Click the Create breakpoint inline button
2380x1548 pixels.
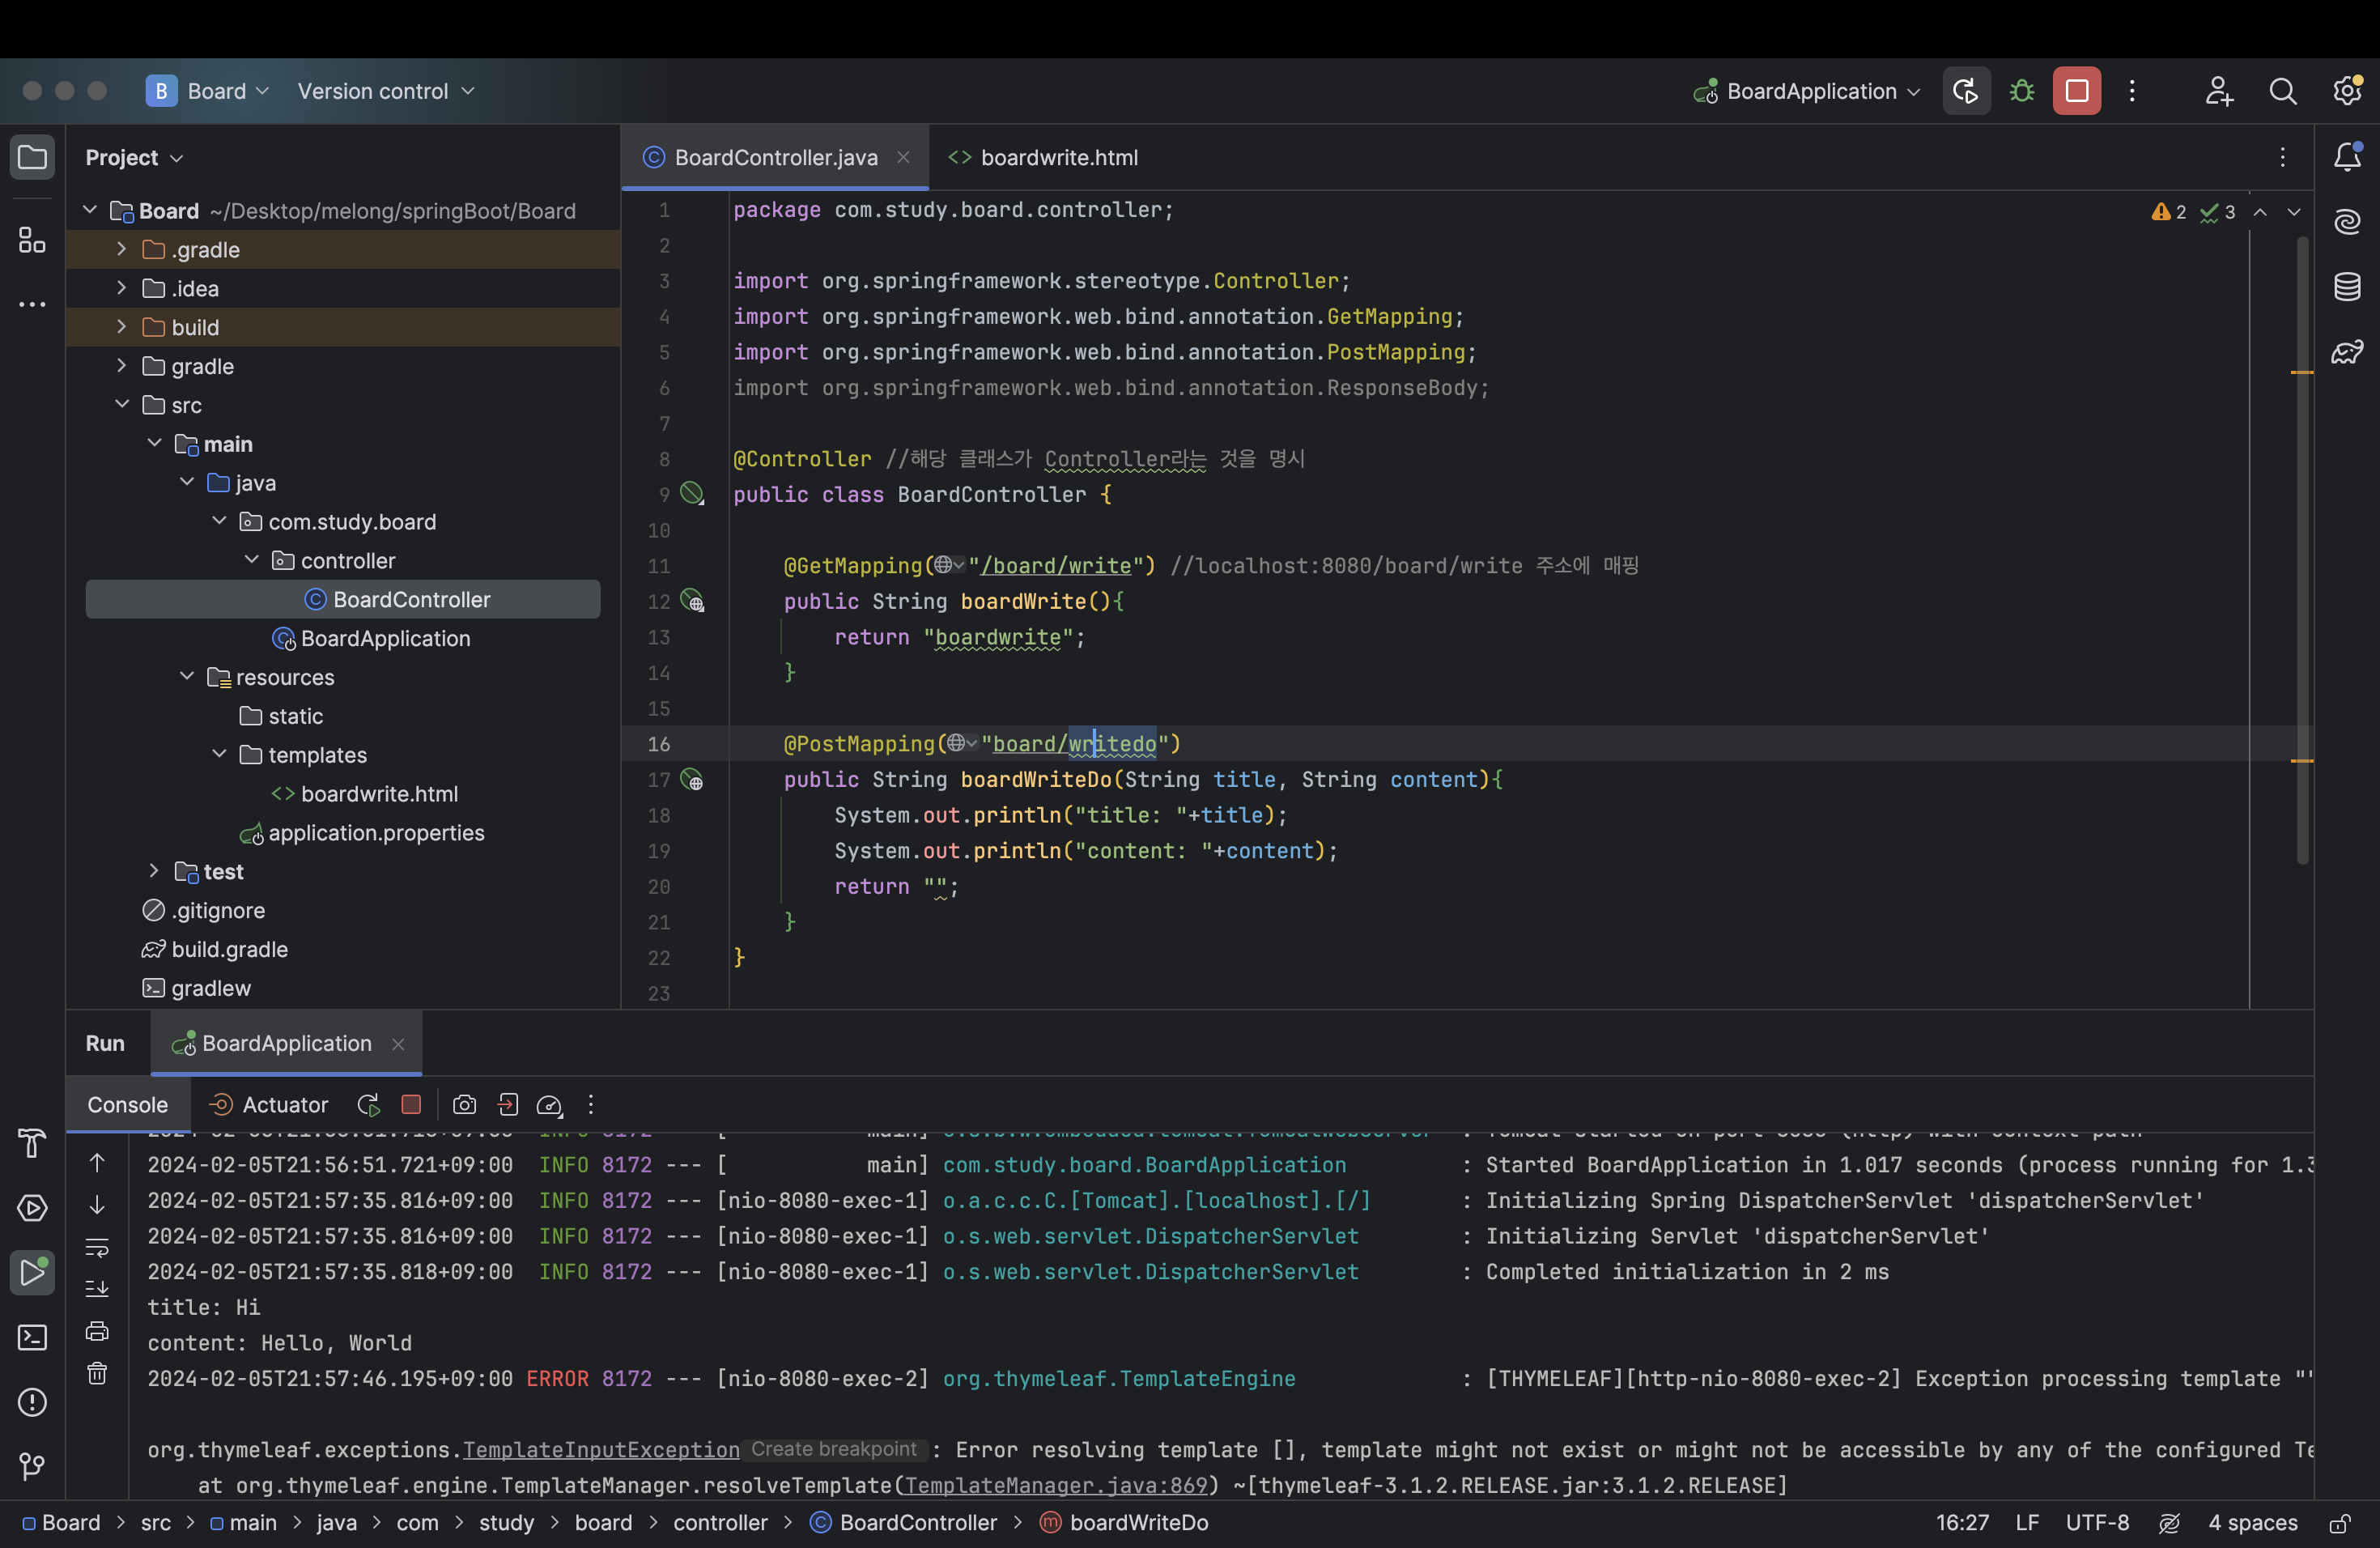833,1449
